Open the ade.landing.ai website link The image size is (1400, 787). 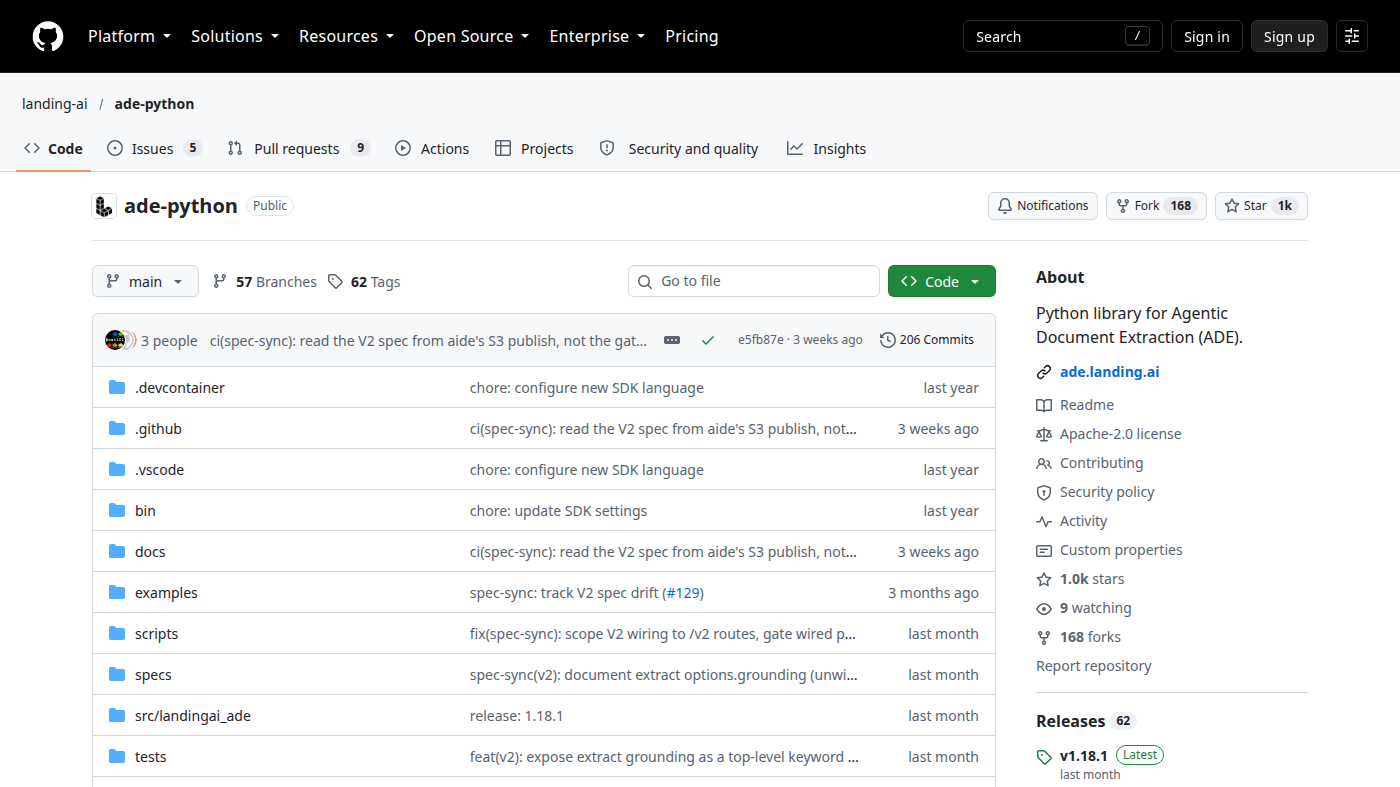point(1110,372)
